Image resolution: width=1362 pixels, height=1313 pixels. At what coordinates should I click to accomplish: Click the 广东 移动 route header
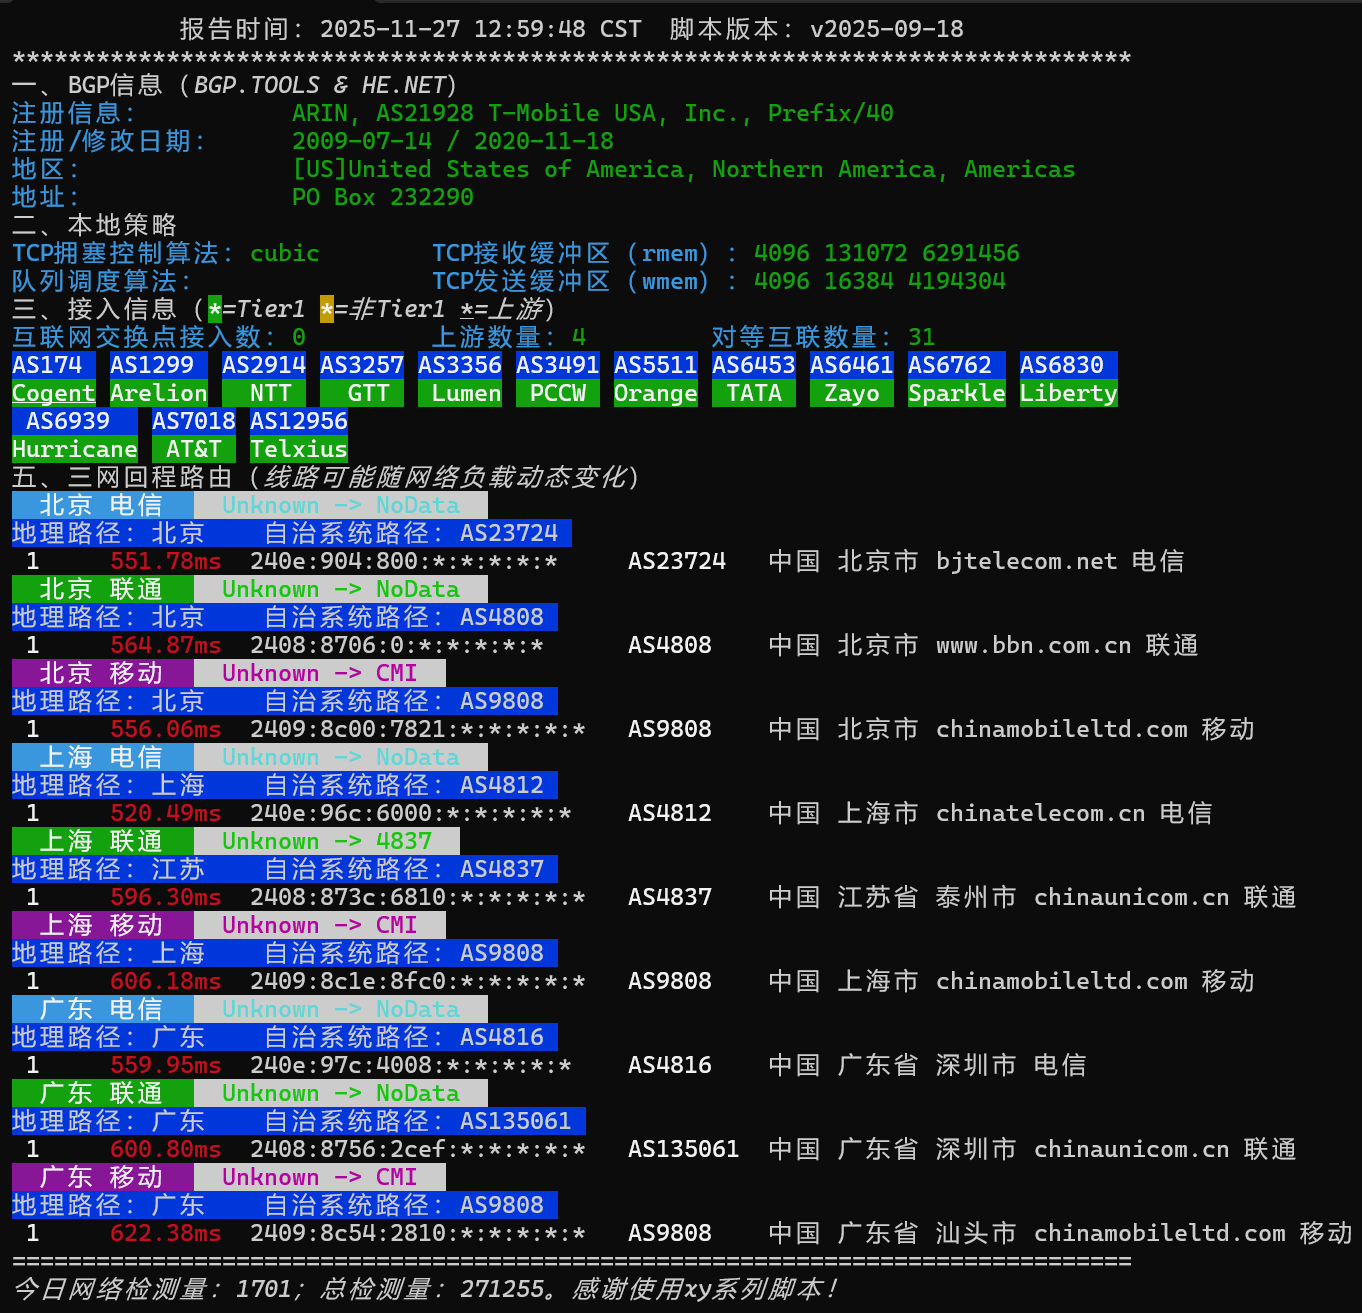tap(102, 1177)
